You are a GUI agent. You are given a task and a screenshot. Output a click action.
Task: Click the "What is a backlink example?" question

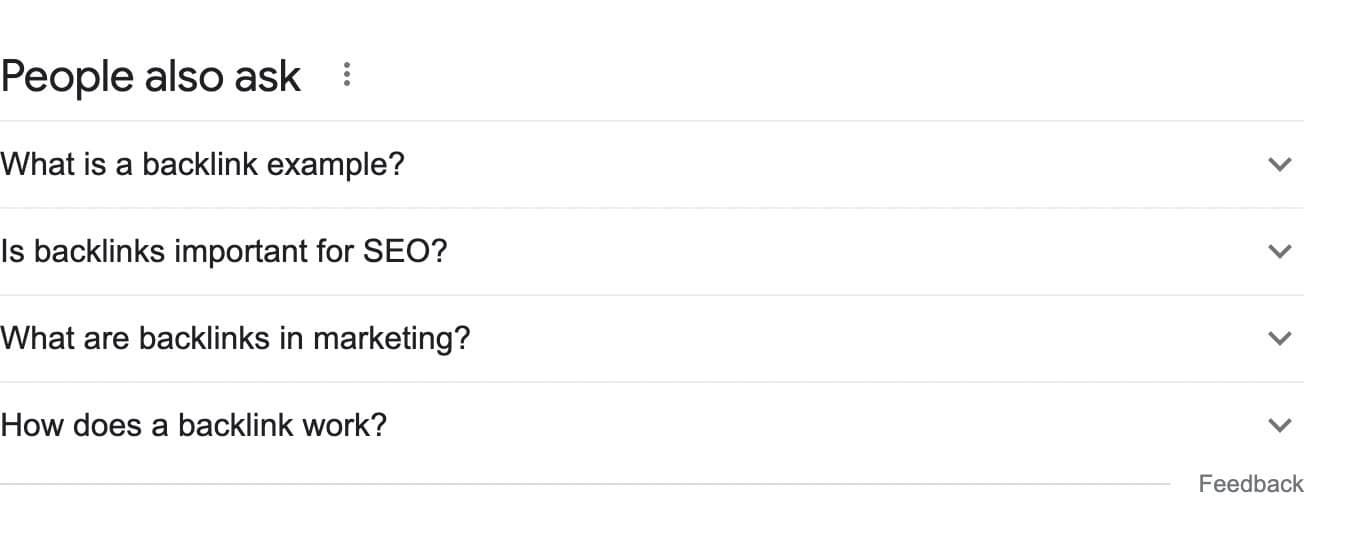[202, 164]
